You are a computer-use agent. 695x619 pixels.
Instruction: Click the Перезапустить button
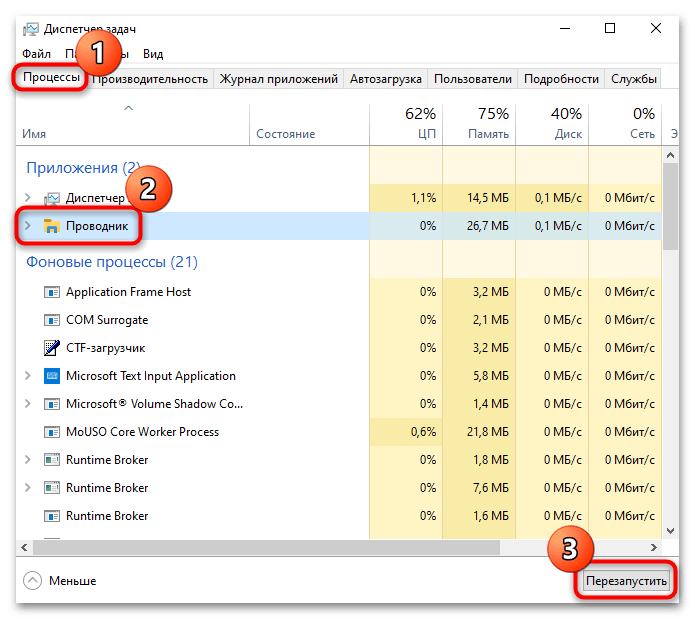[x=626, y=581]
